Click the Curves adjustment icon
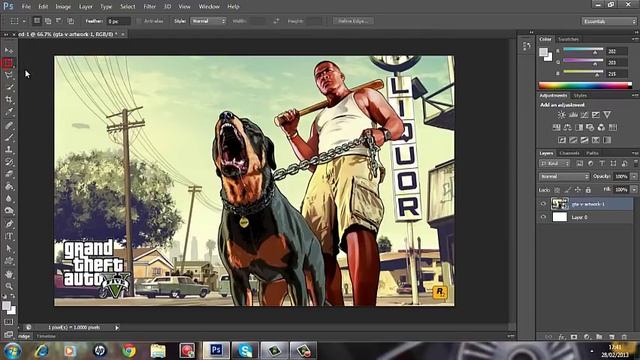The image size is (640, 360). [x=584, y=115]
